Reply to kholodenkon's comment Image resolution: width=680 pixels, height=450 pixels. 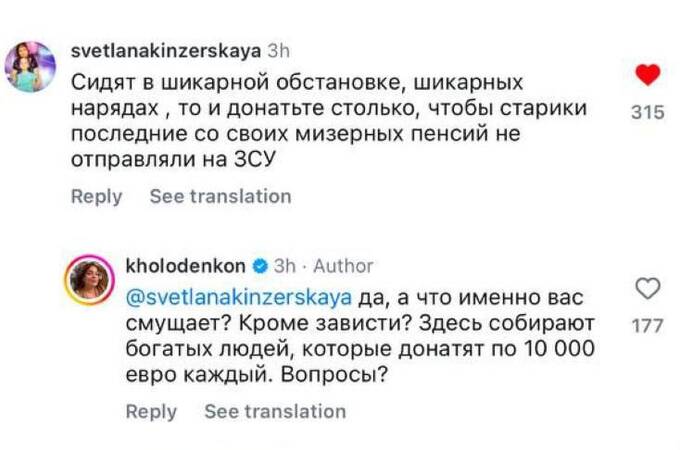point(151,411)
